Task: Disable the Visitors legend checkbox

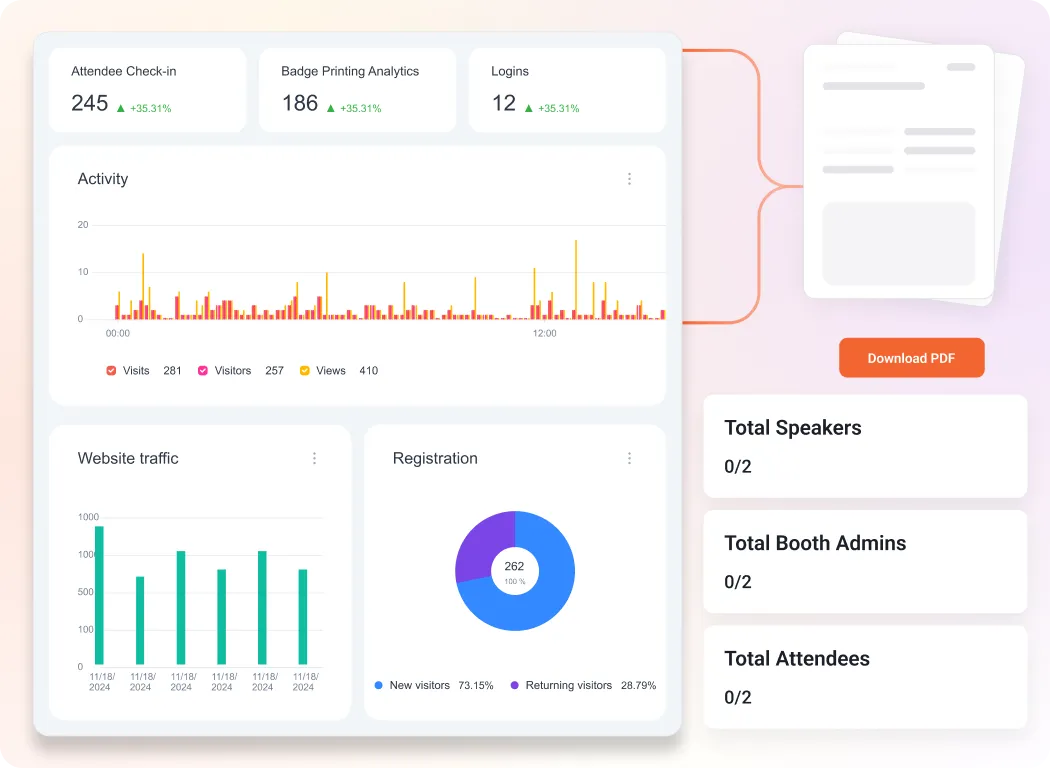Action: point(201,370)
